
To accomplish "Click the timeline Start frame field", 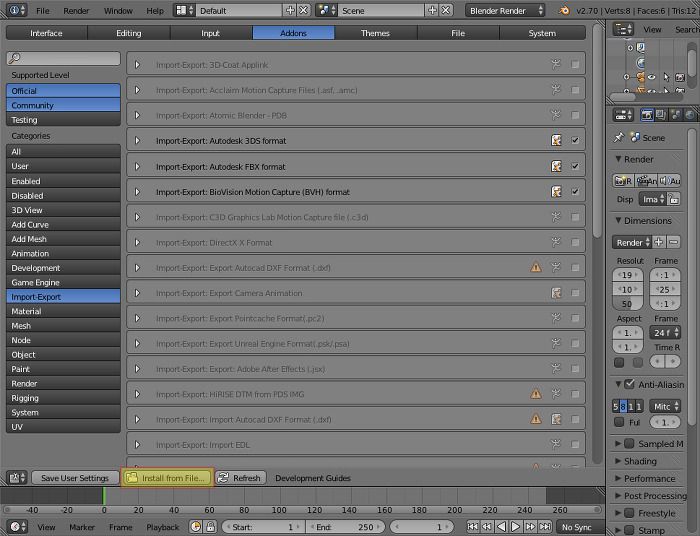I will (x=263, y=527).
